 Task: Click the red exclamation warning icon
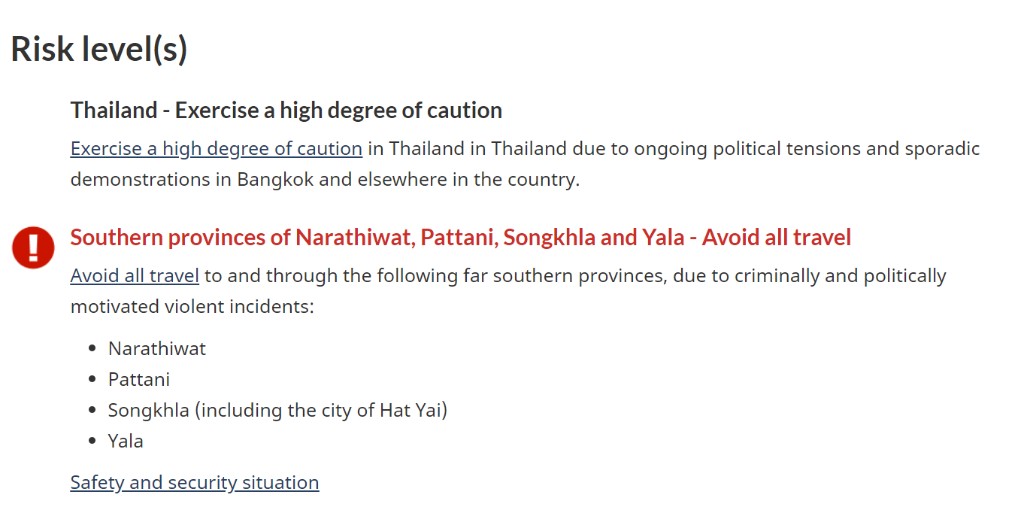[33, 246]
